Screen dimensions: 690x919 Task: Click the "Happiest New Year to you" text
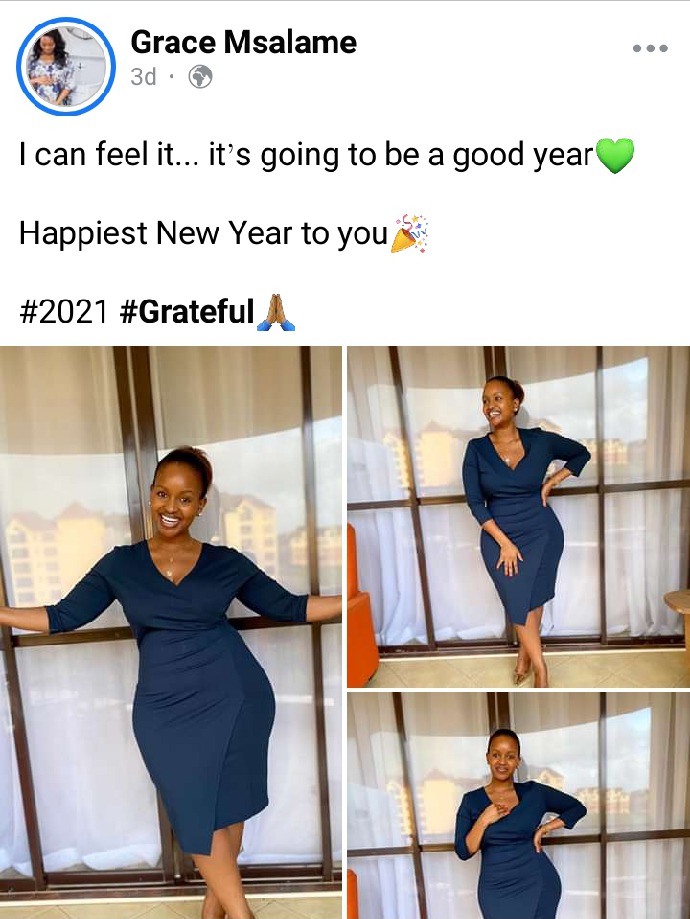[203, 233]
